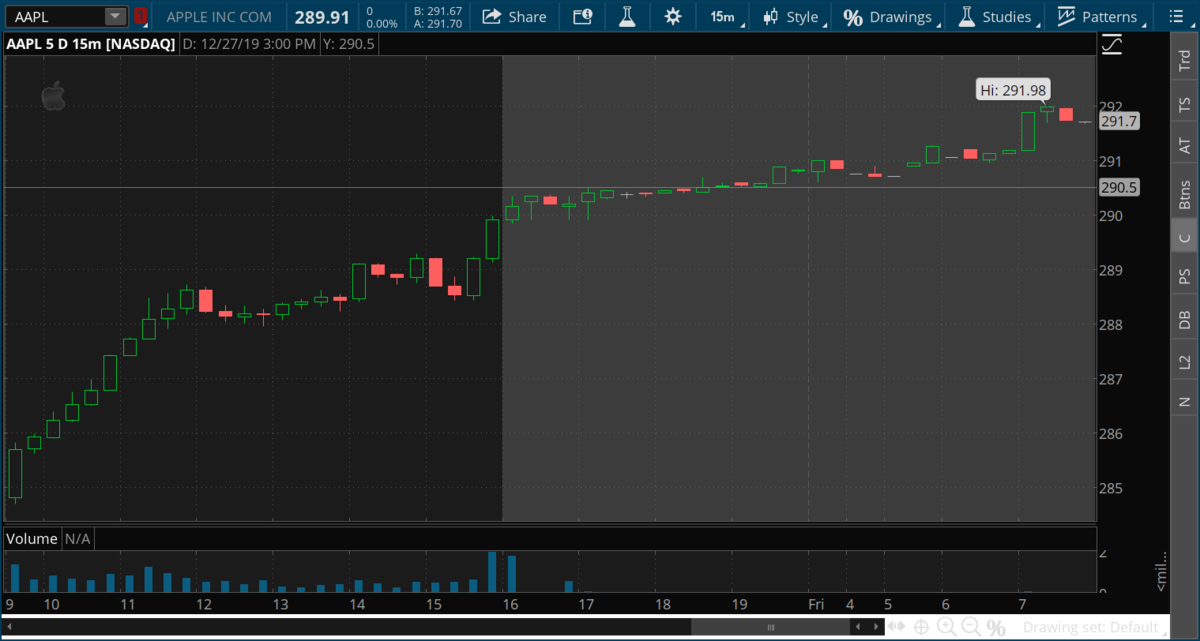This screenshot has height=641, width=1200.
Task: Click the Share button
Action: (x=514, y=17)
